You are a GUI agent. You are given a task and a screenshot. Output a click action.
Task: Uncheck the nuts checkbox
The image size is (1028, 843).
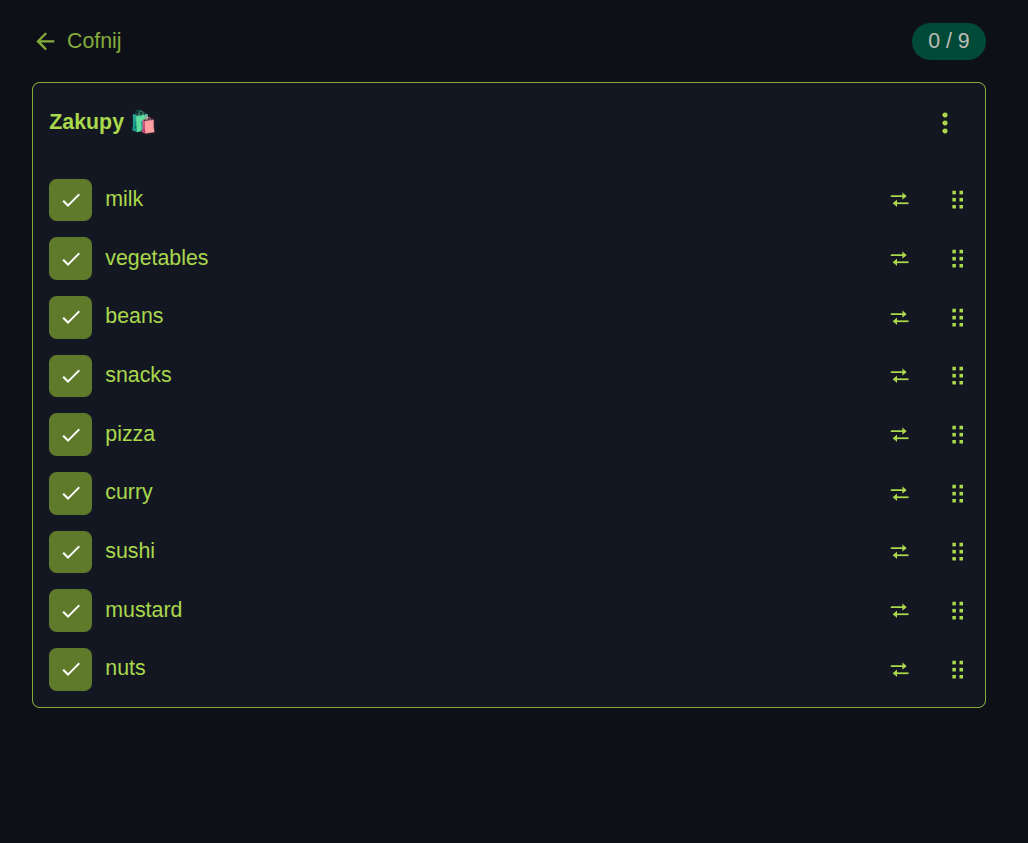click(x=70, y=669)
